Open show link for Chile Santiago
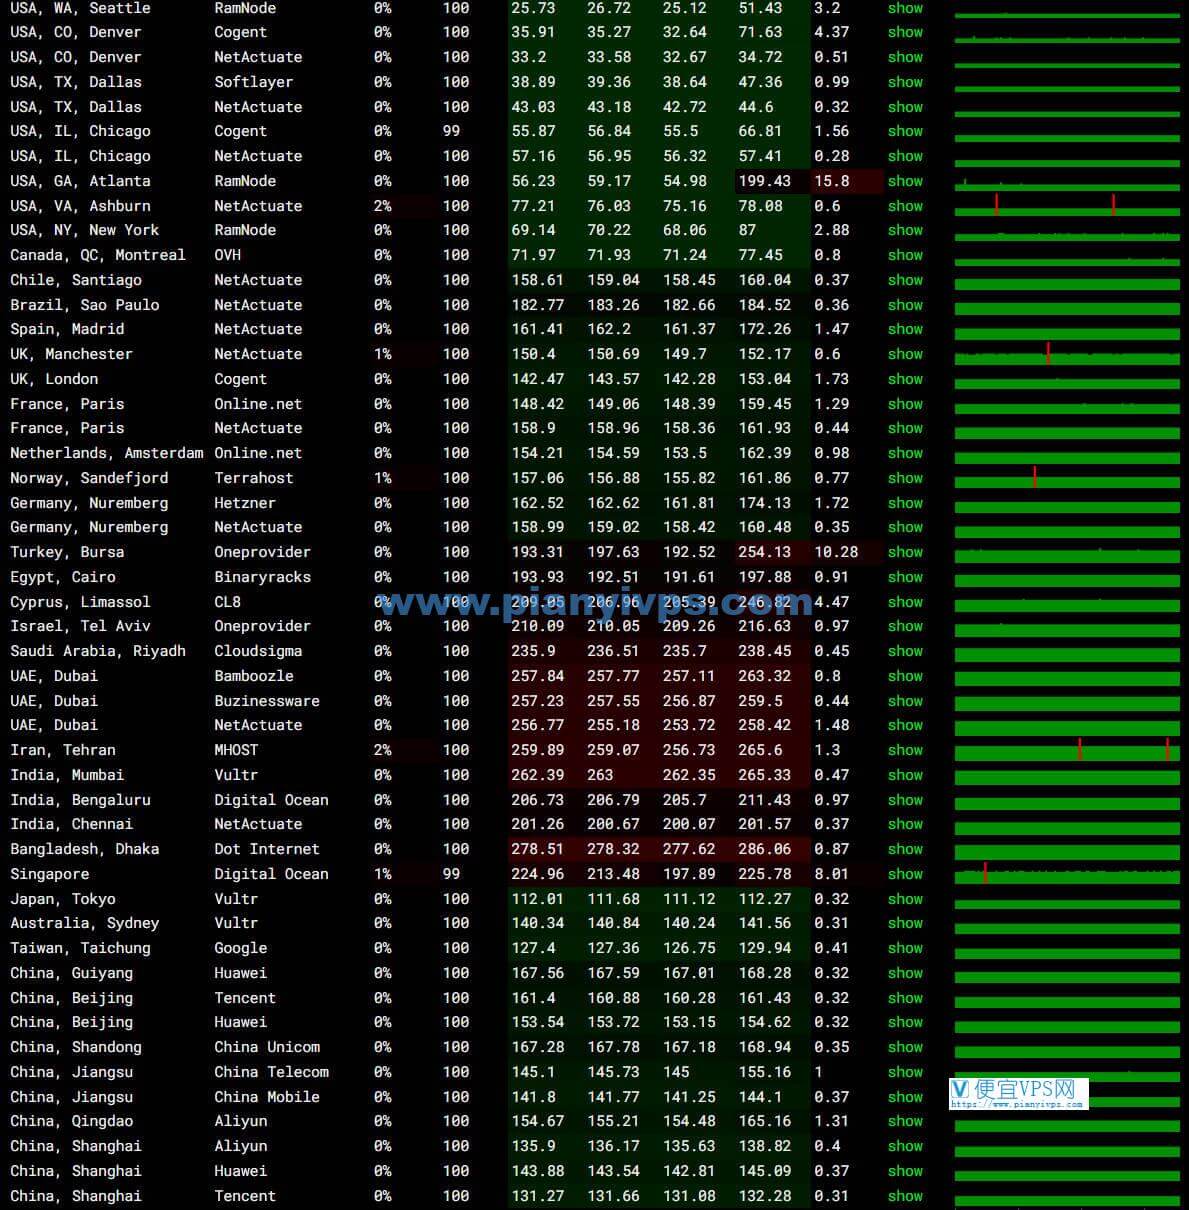This screenshot has height=1210, width=1189. pyautogui.click(x=905, y=280)
